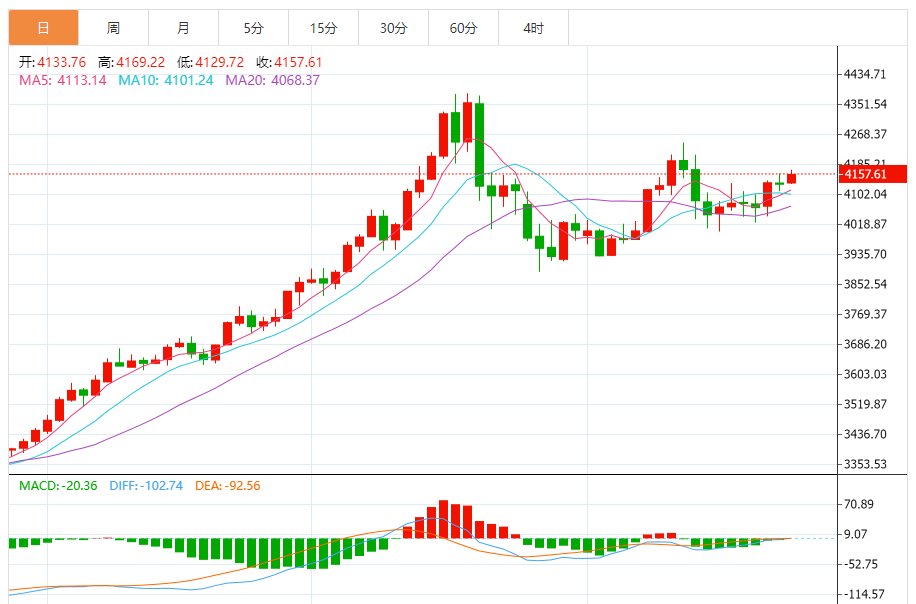Click the 70.89 MACD axis label

click(859, 504)
